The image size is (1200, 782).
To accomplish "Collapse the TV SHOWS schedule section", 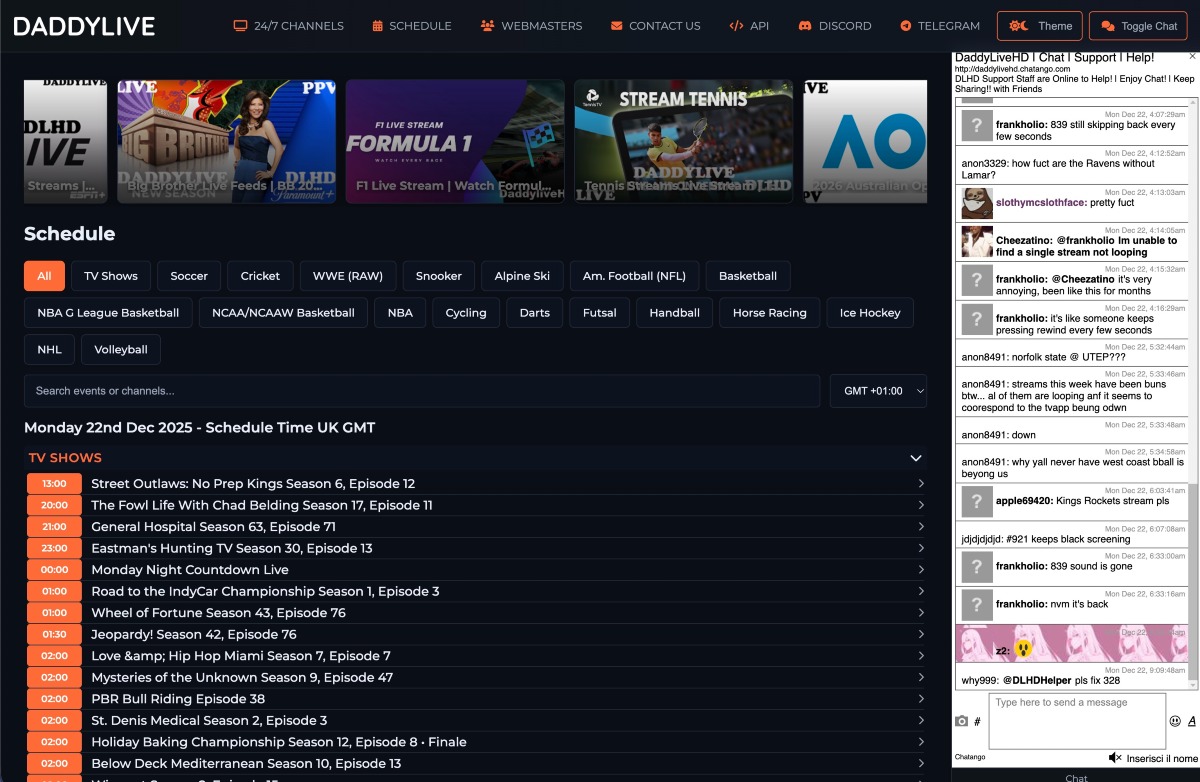I will [x=915, y=457].
